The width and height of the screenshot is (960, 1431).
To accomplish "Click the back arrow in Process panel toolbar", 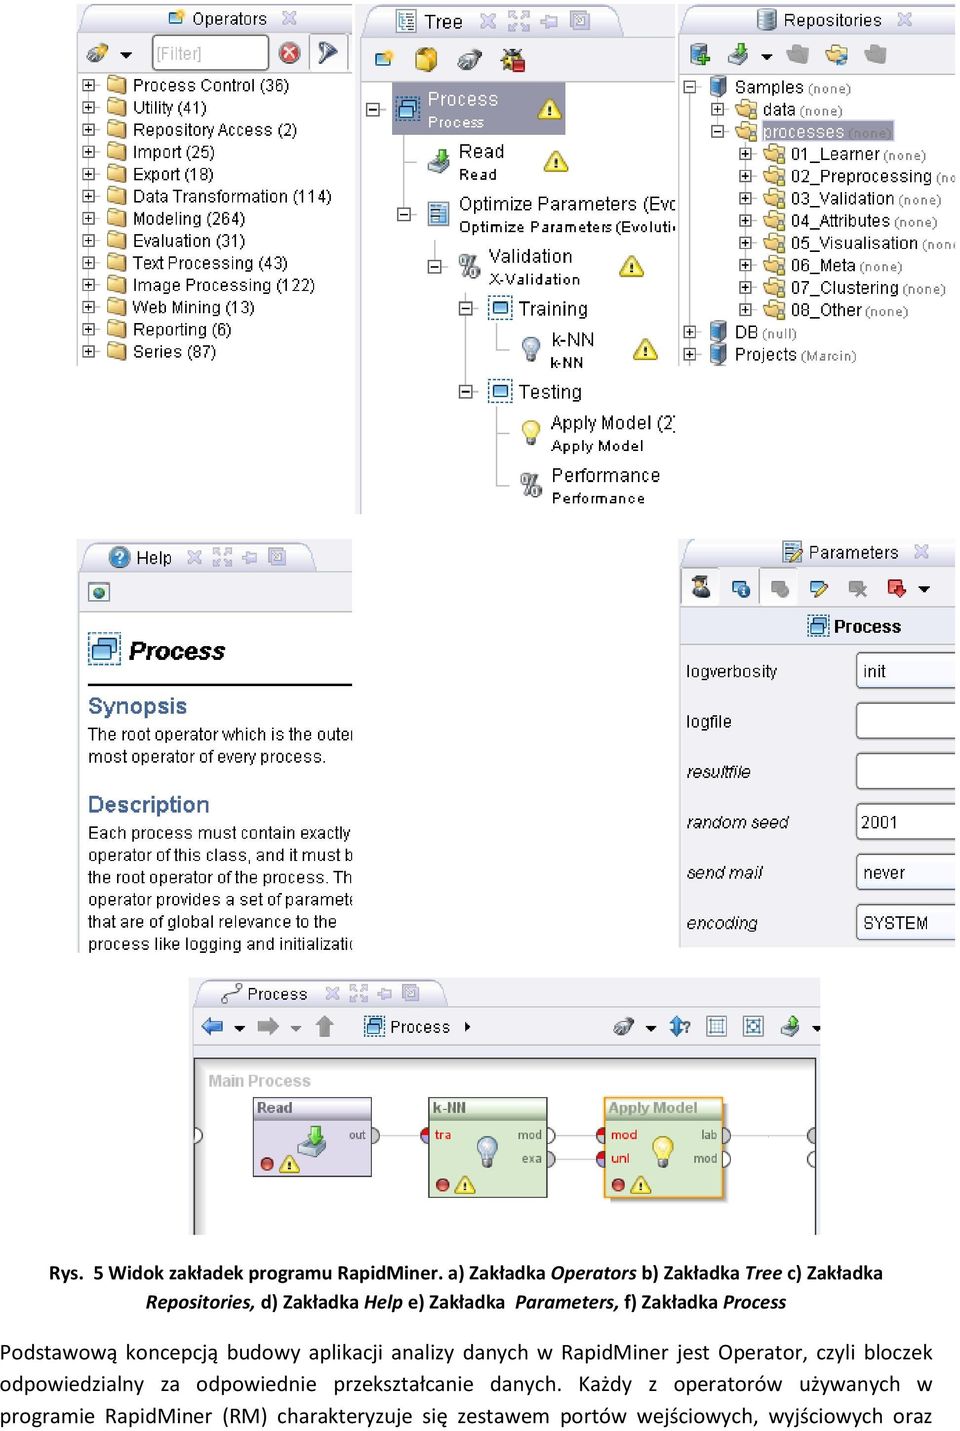I will (x=213, y=1026).
